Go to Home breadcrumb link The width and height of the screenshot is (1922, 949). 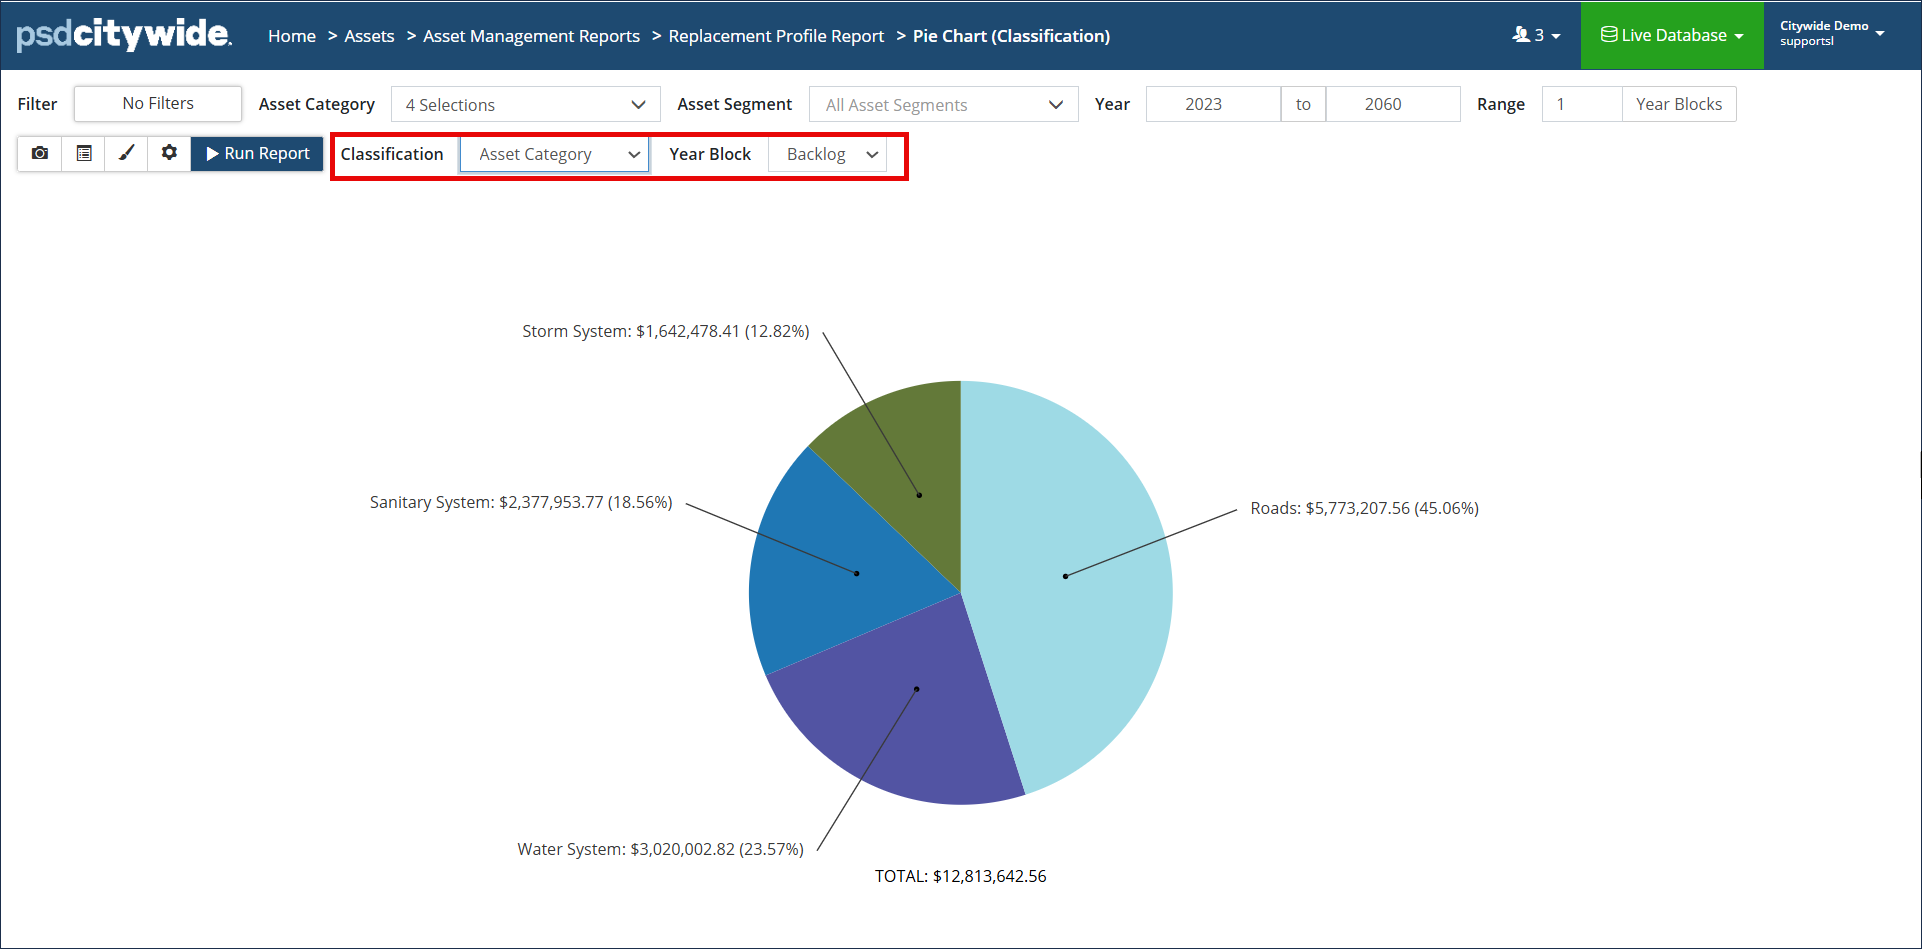click(291, 36)
